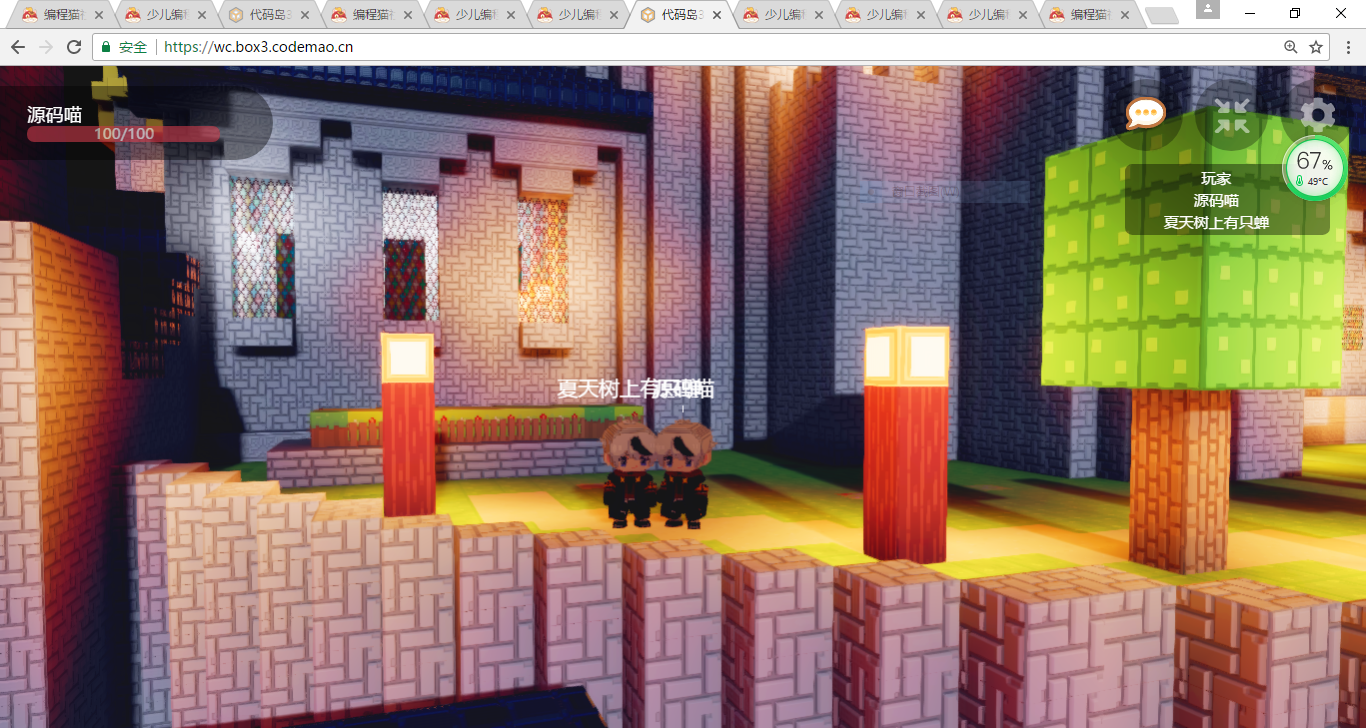Click the 玩家 header in the player list
The width and height of the screenshot is (1366, 728).
[1216, 179]
